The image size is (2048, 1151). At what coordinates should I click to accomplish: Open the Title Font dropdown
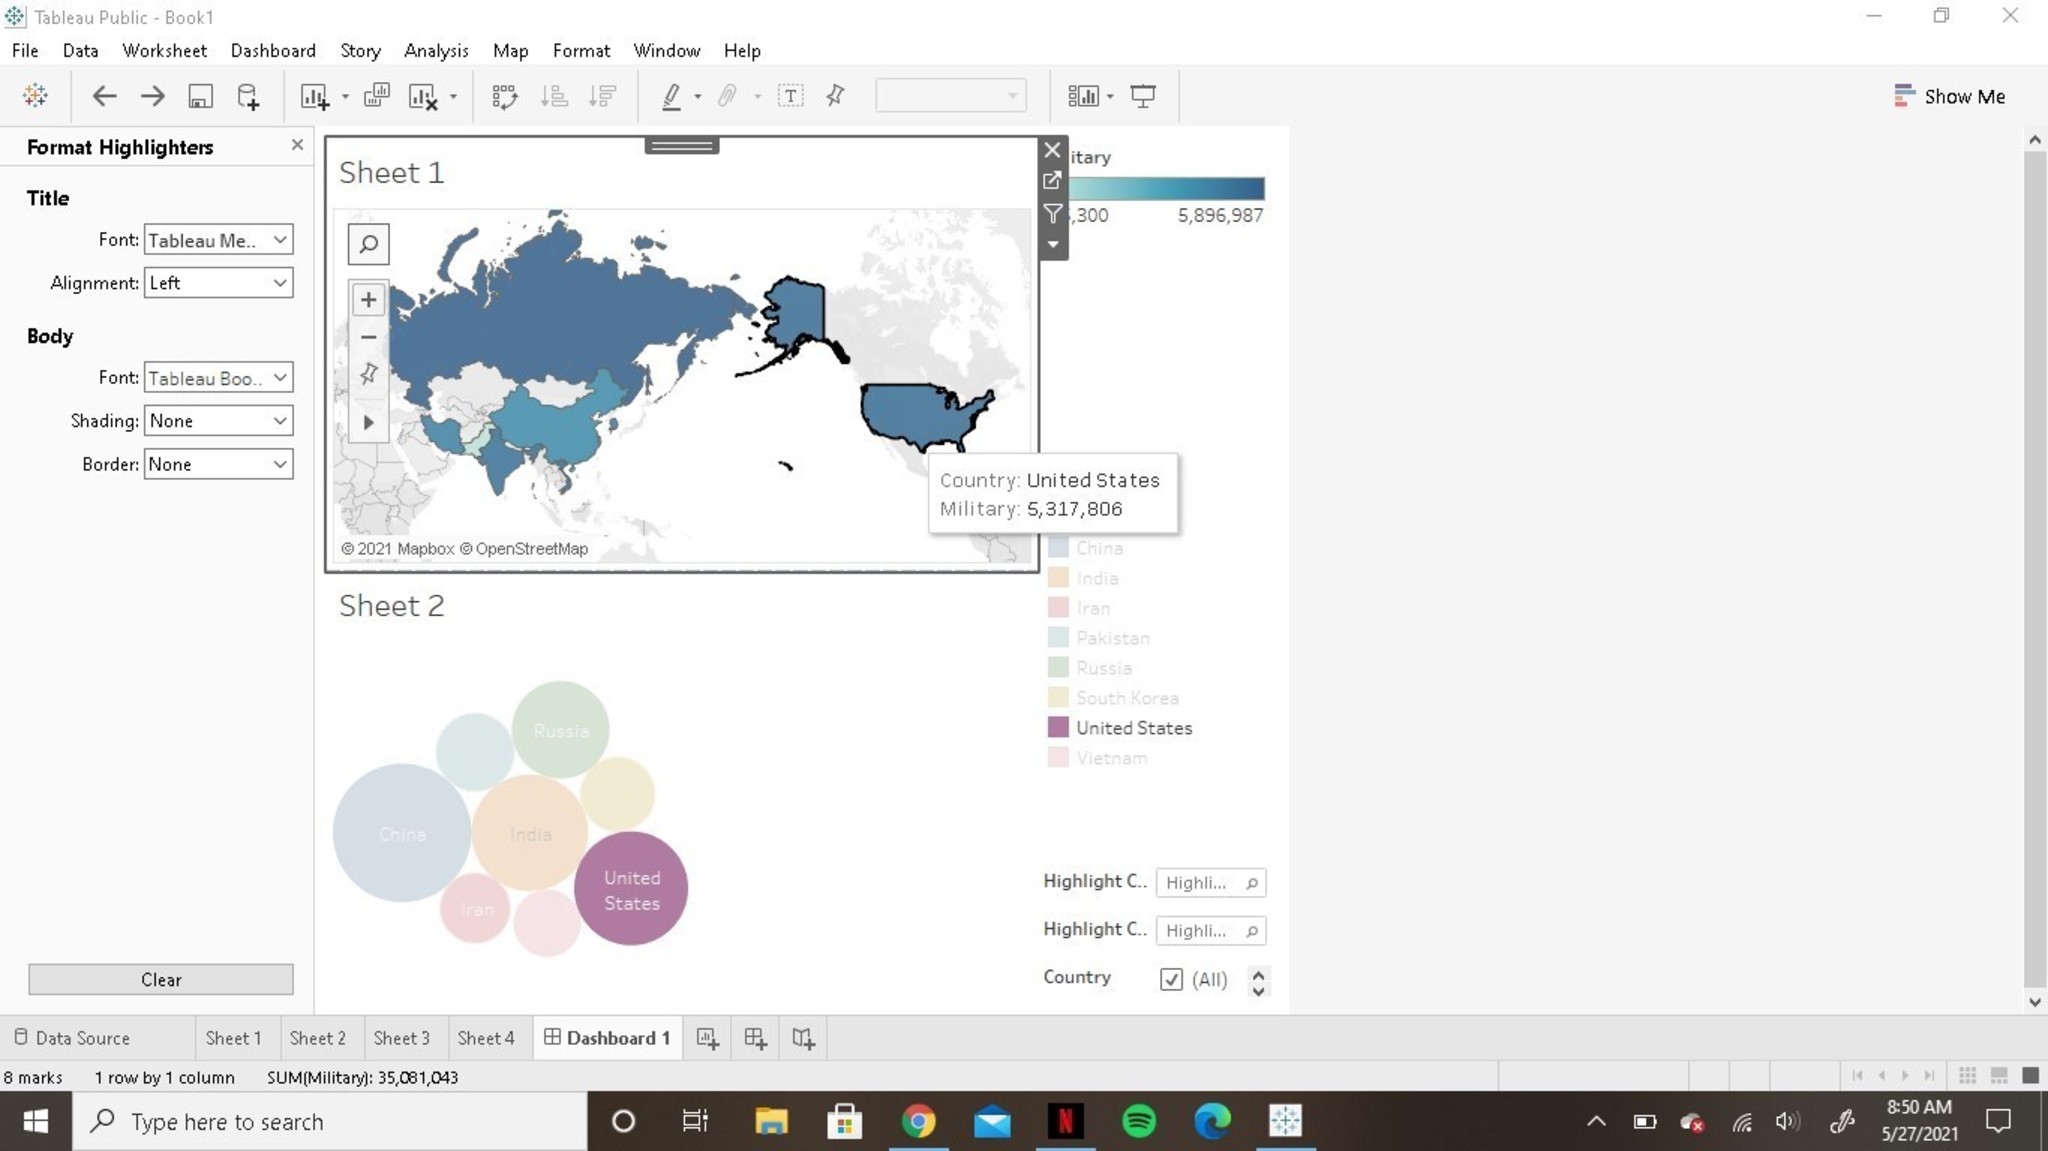(218, 240)
